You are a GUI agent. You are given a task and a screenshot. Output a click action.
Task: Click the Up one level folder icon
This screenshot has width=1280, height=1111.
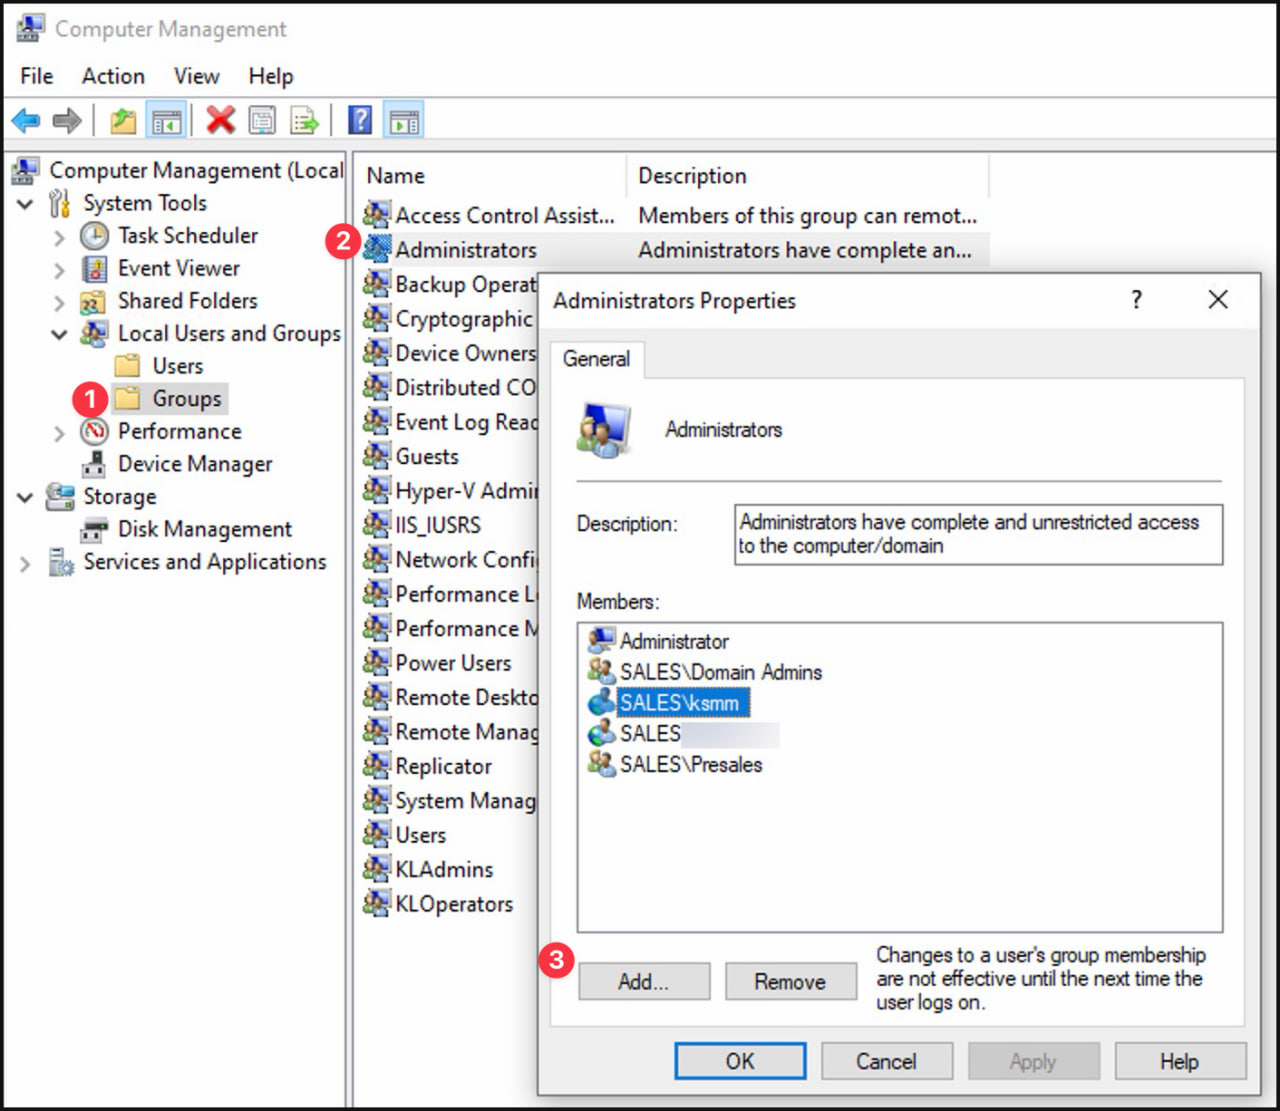(123, 121)
